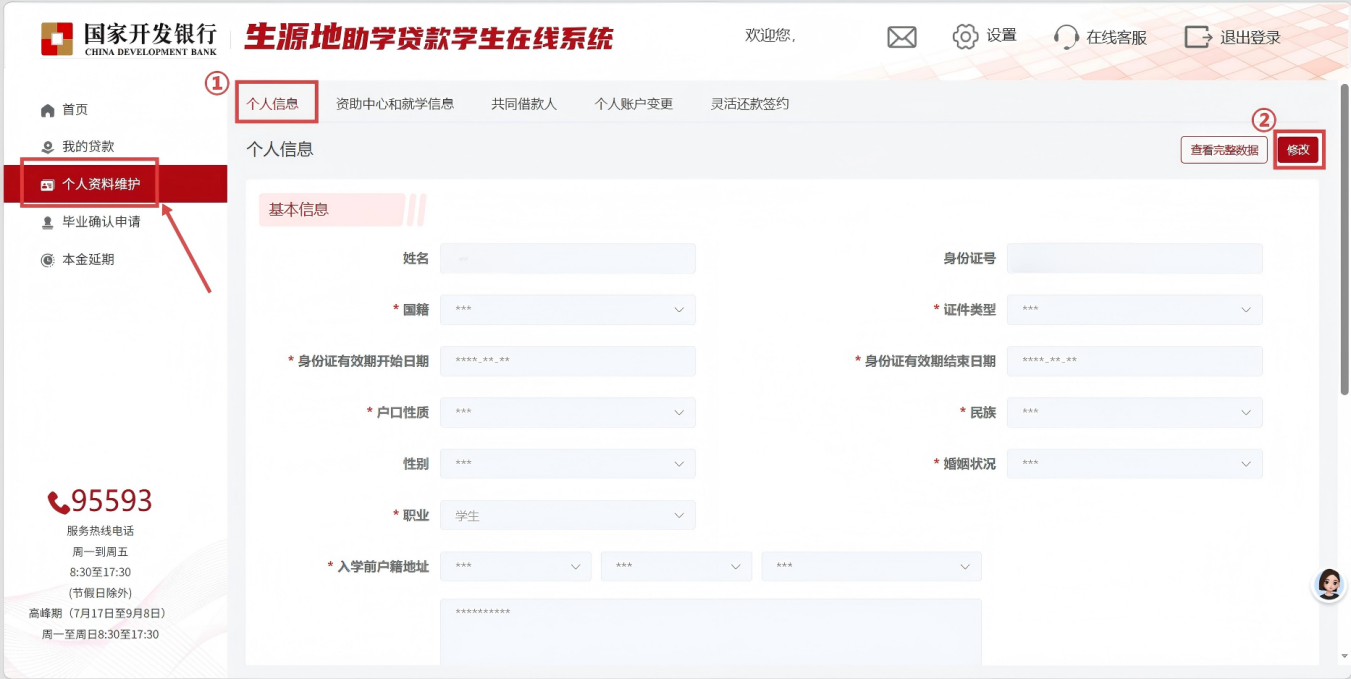Click the red 修改 button
The width and height of the screenshot is (1351, 679).
click(1298, 150)
